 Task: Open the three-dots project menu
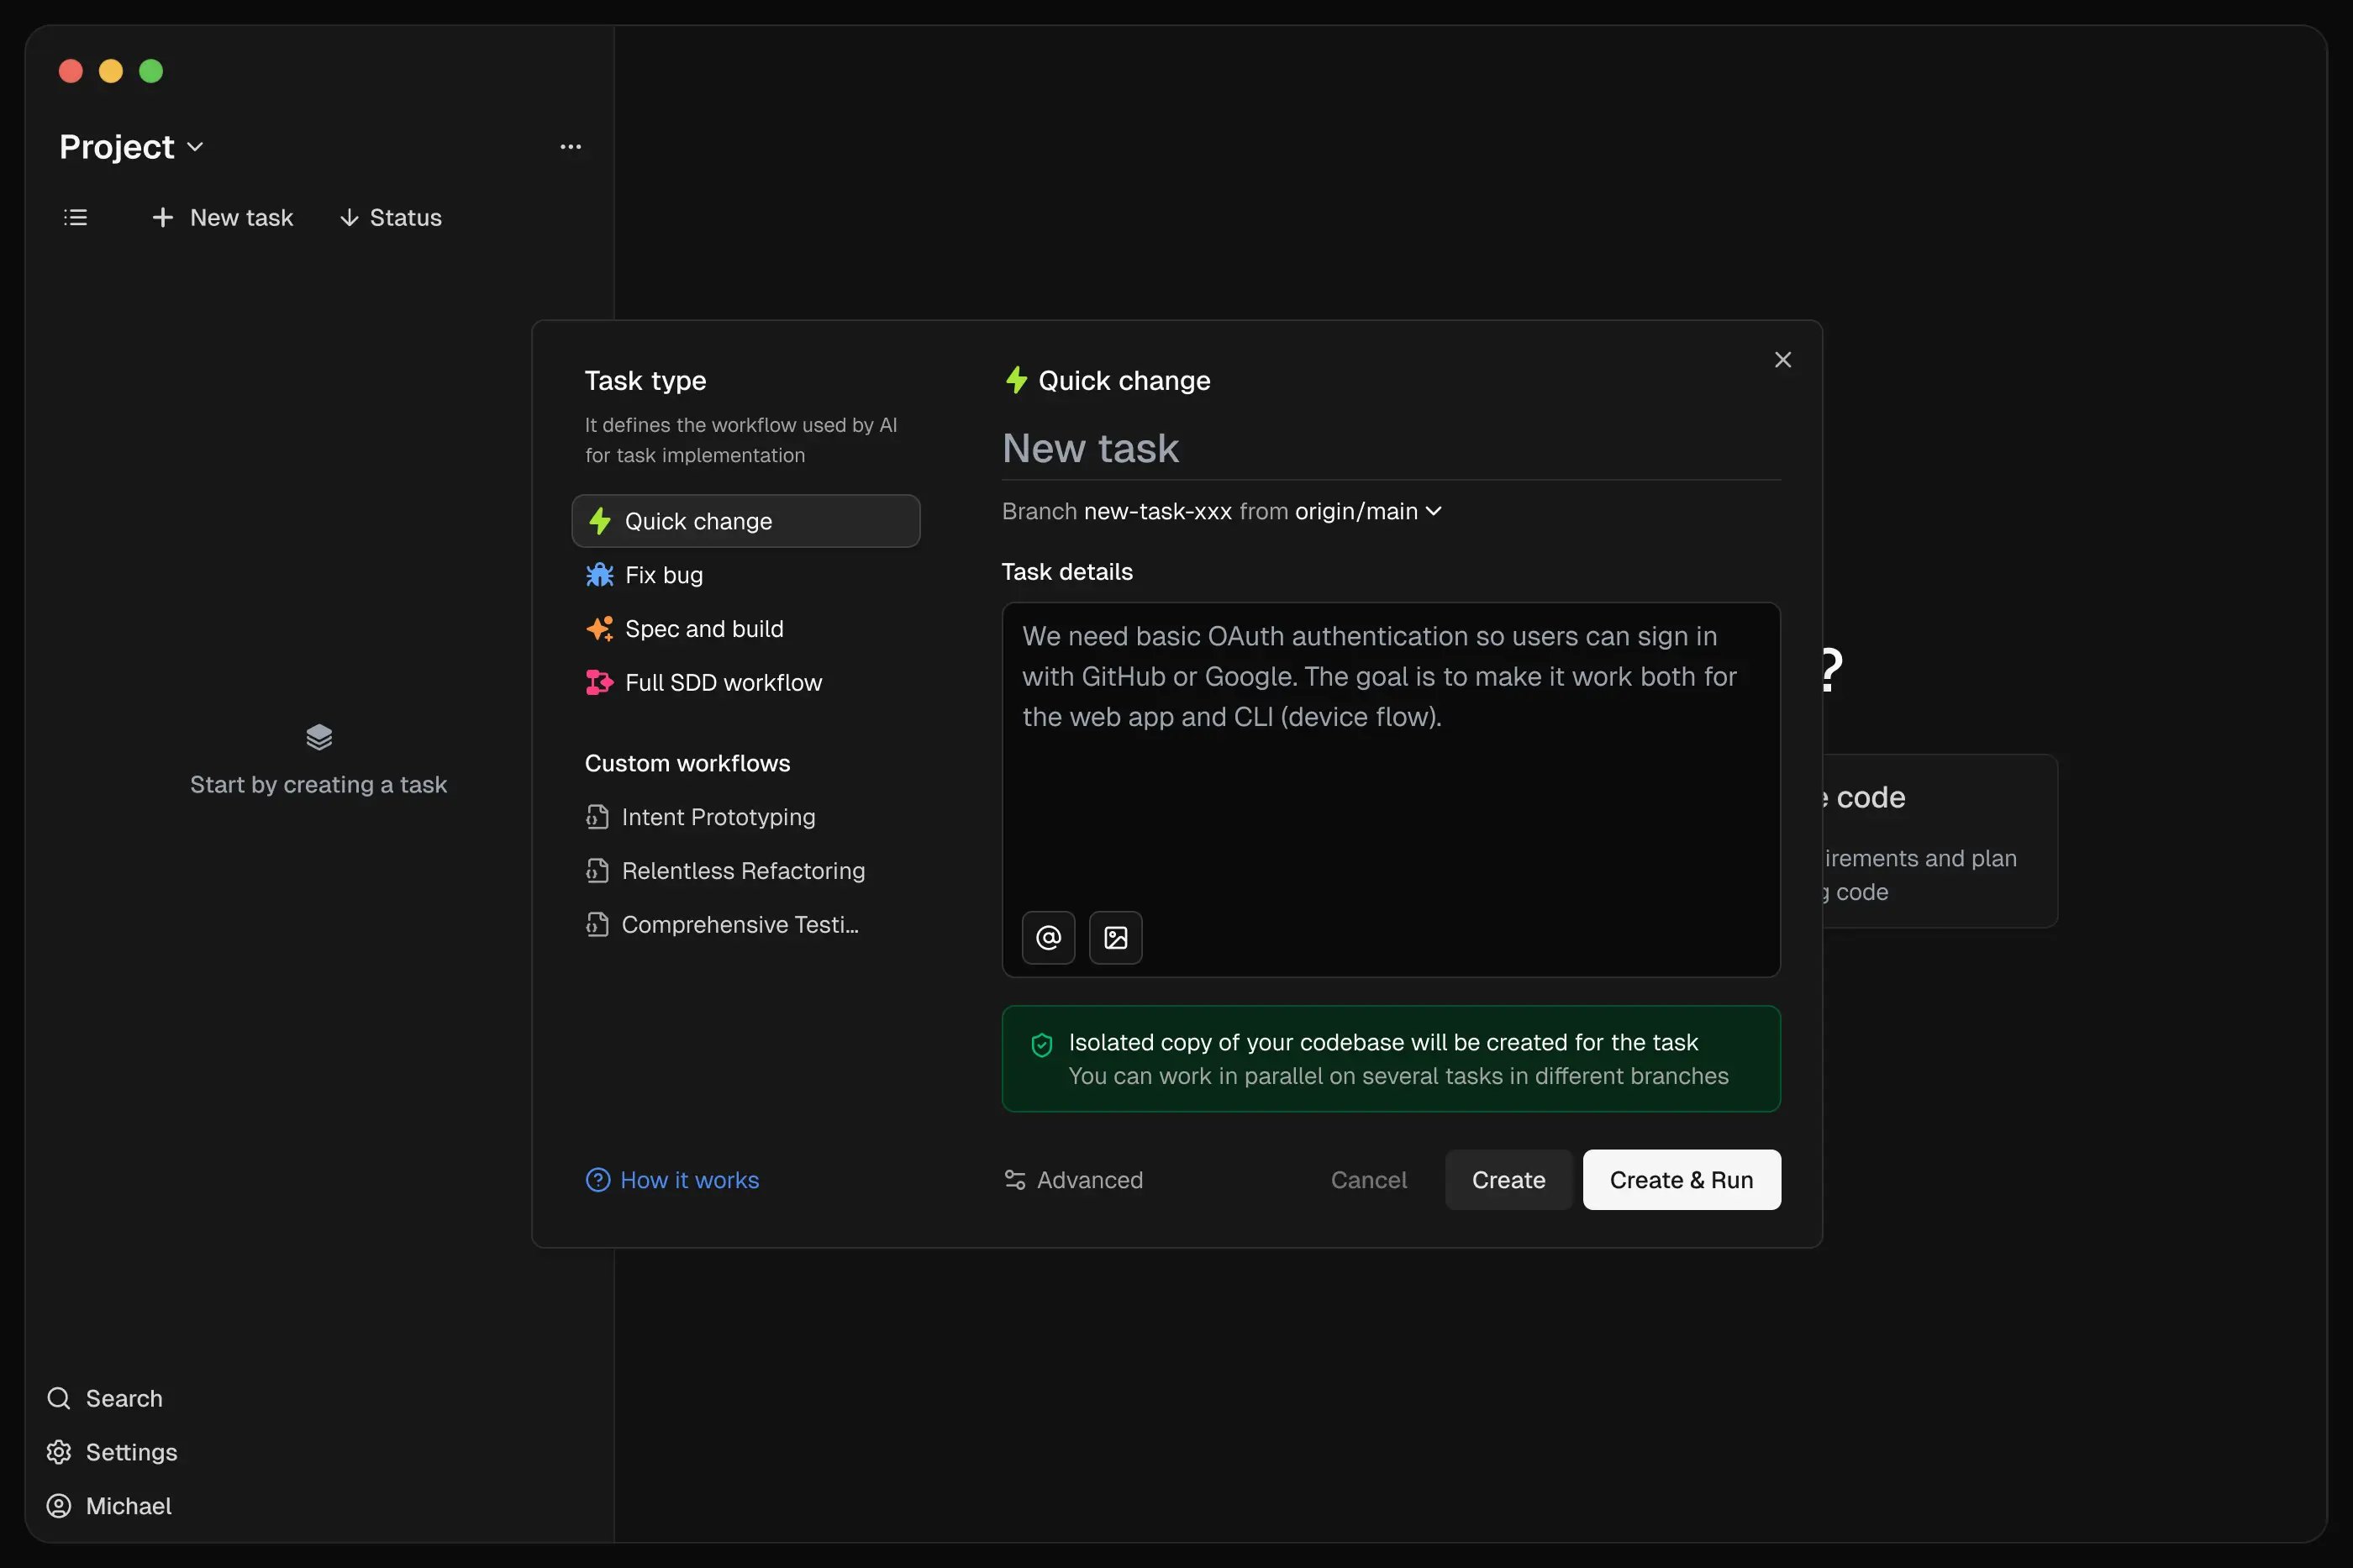coord(570,147)
